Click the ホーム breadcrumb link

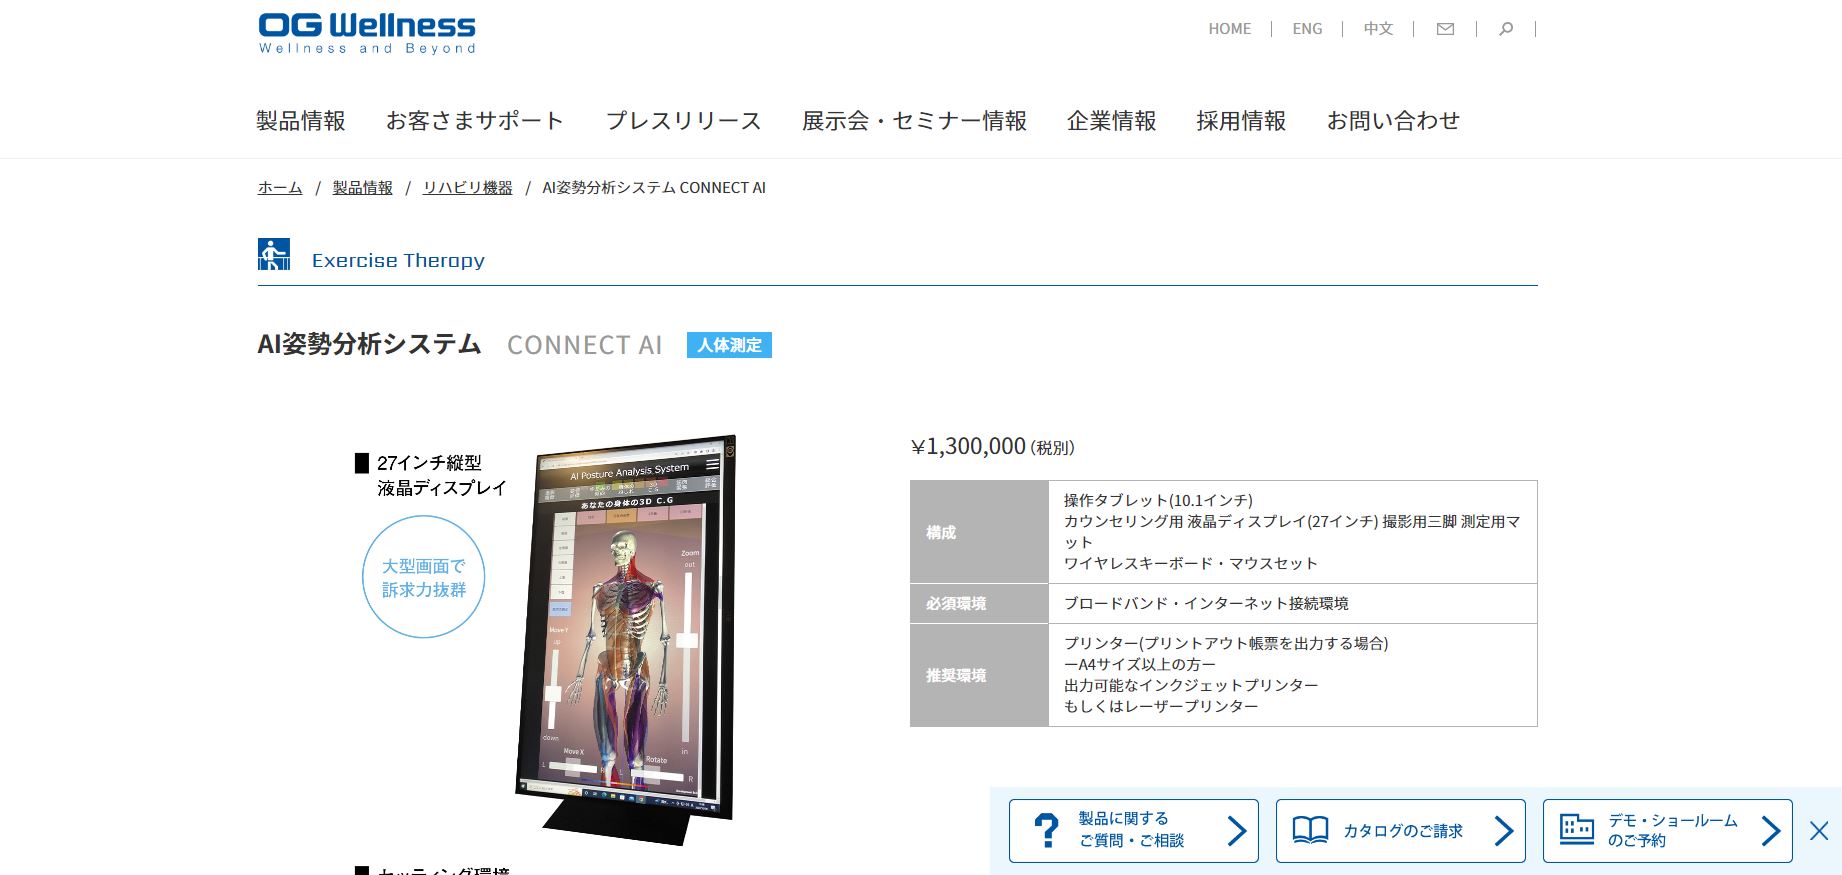click(x=280, y=188)
